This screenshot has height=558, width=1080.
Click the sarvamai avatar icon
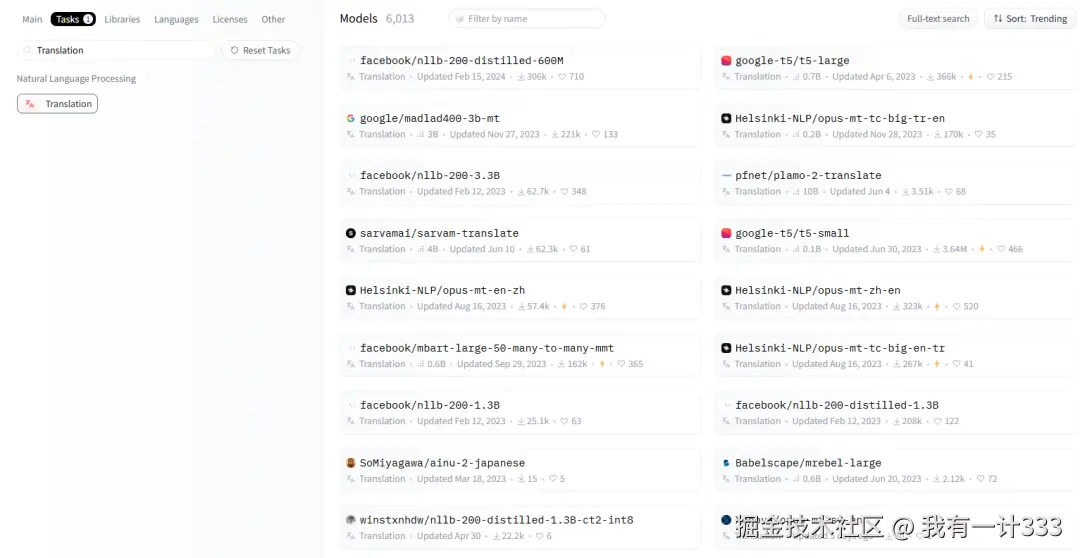click(351, 234)
